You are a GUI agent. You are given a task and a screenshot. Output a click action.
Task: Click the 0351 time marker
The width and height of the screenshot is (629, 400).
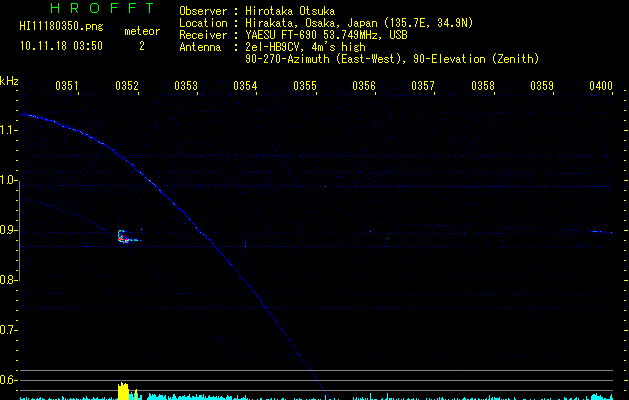67,85
